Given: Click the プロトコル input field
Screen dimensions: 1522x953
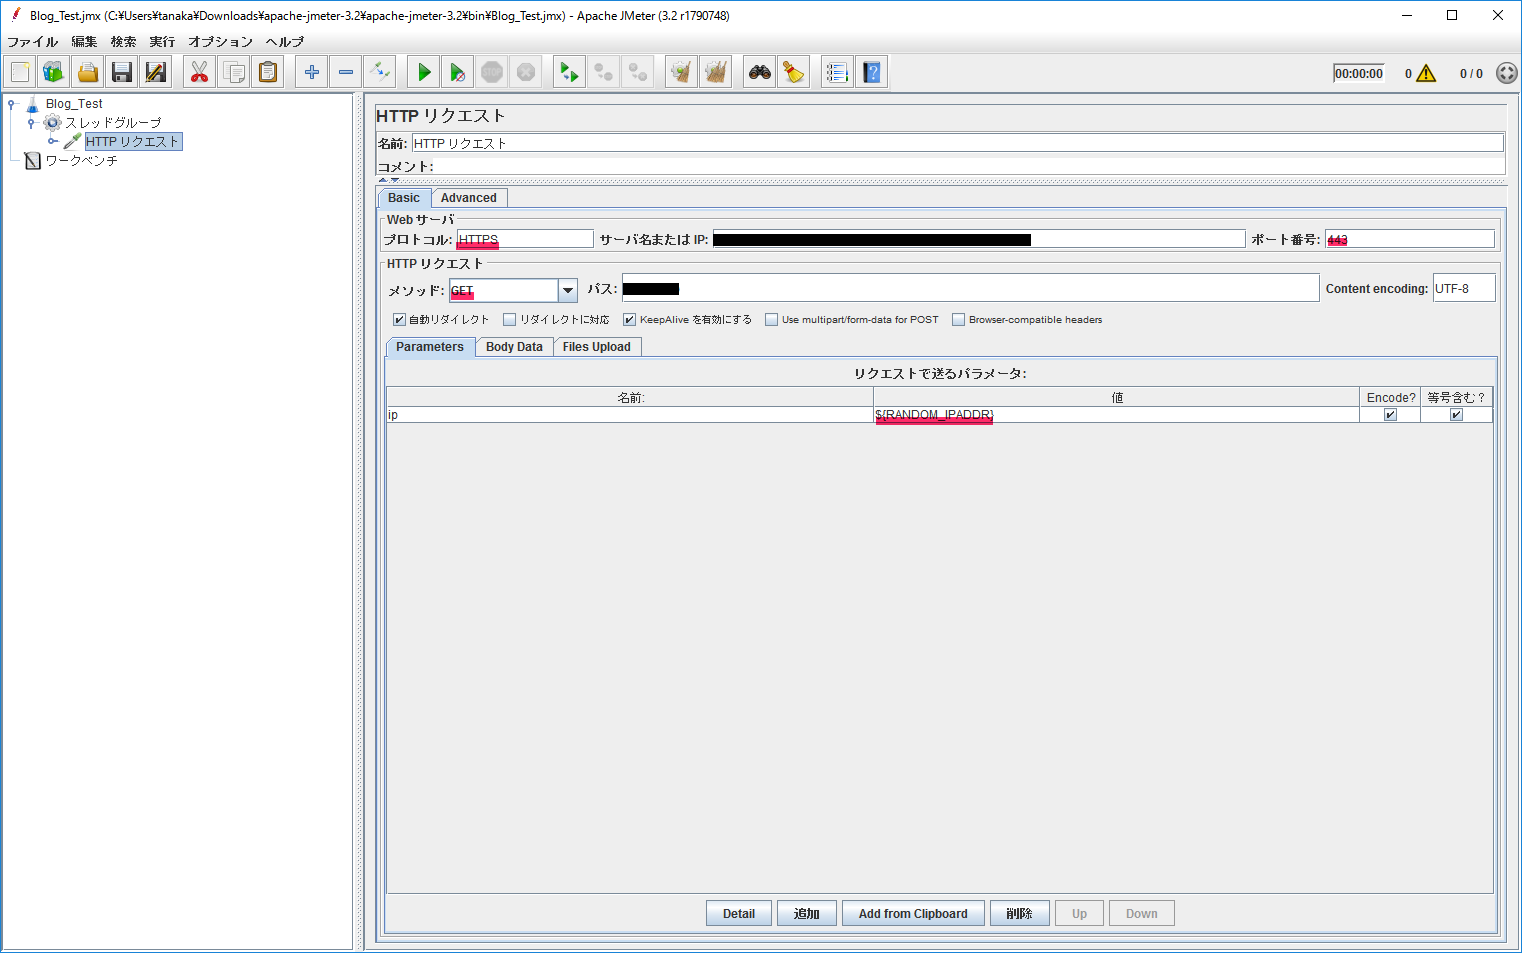Looking at the screenshot, I should click(x=525, y=239).
